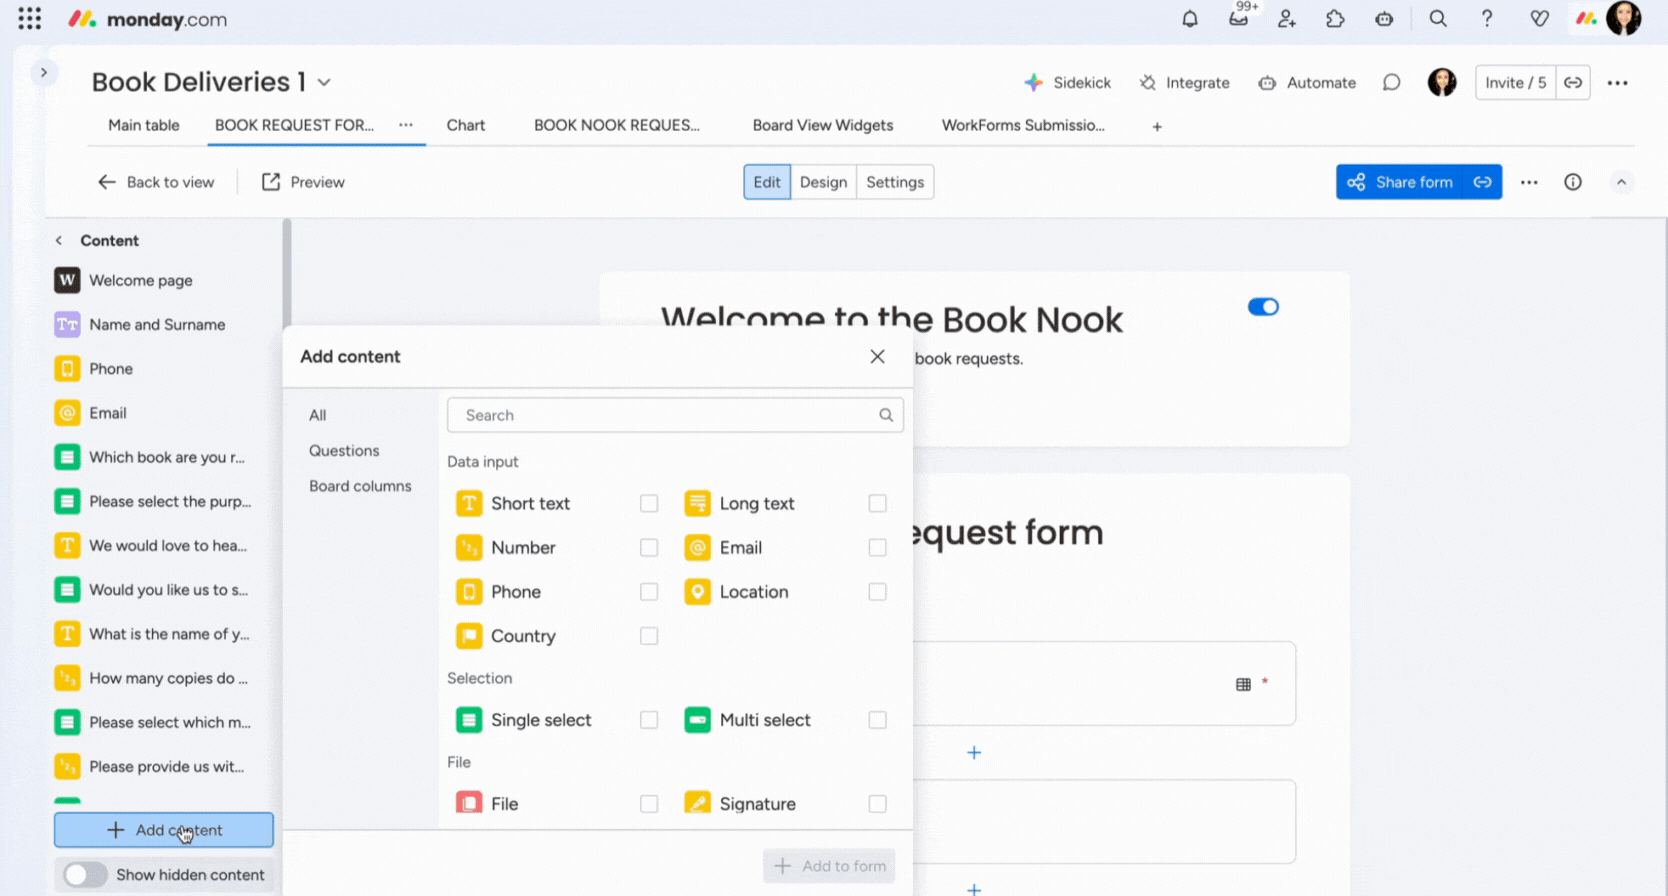The width and height of the screenshot is (1668, 896).
Task: Open the apps grid menu
Action: click(x=30, y=19)
